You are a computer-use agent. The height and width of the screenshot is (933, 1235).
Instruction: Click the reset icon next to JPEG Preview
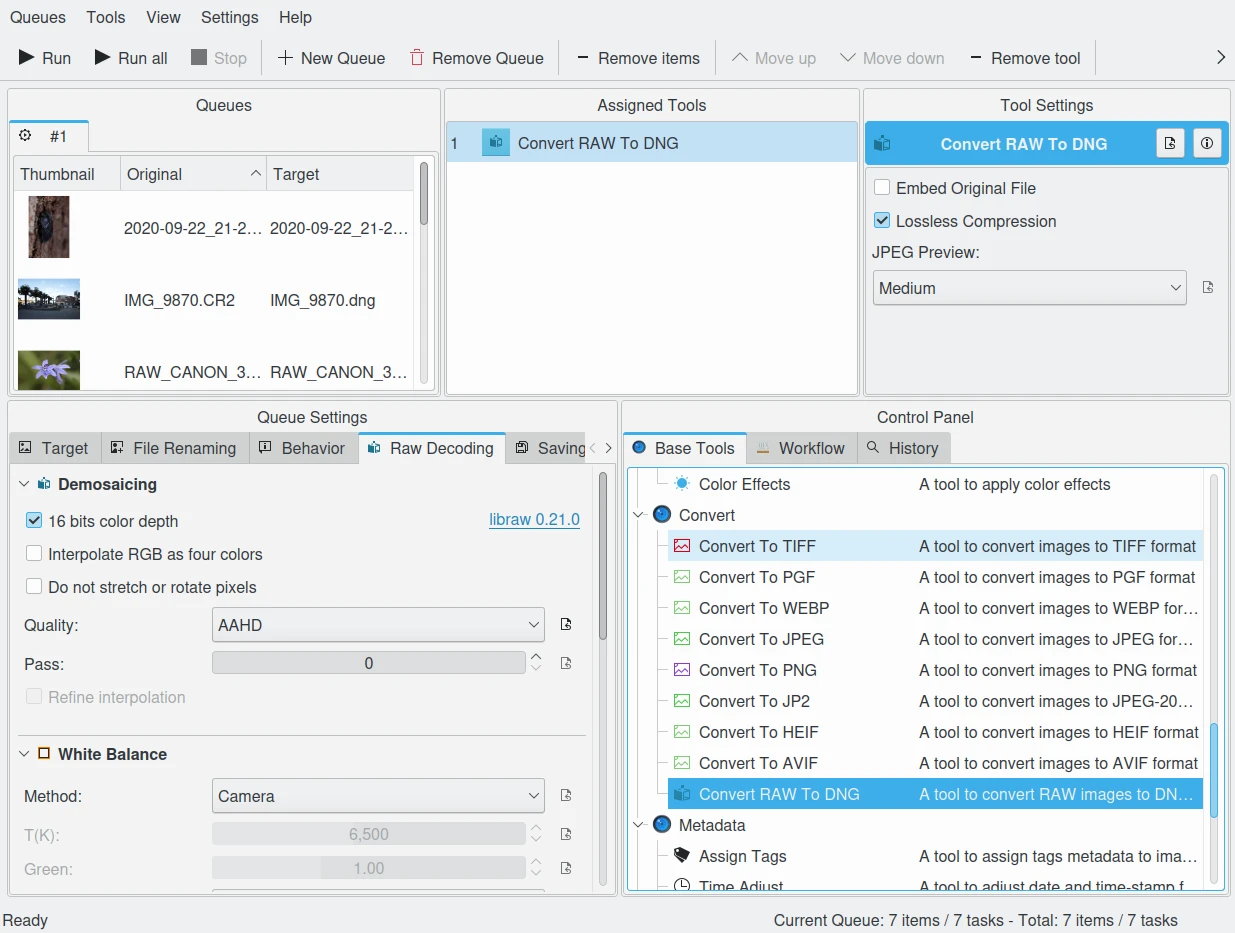click(1208, 288)
